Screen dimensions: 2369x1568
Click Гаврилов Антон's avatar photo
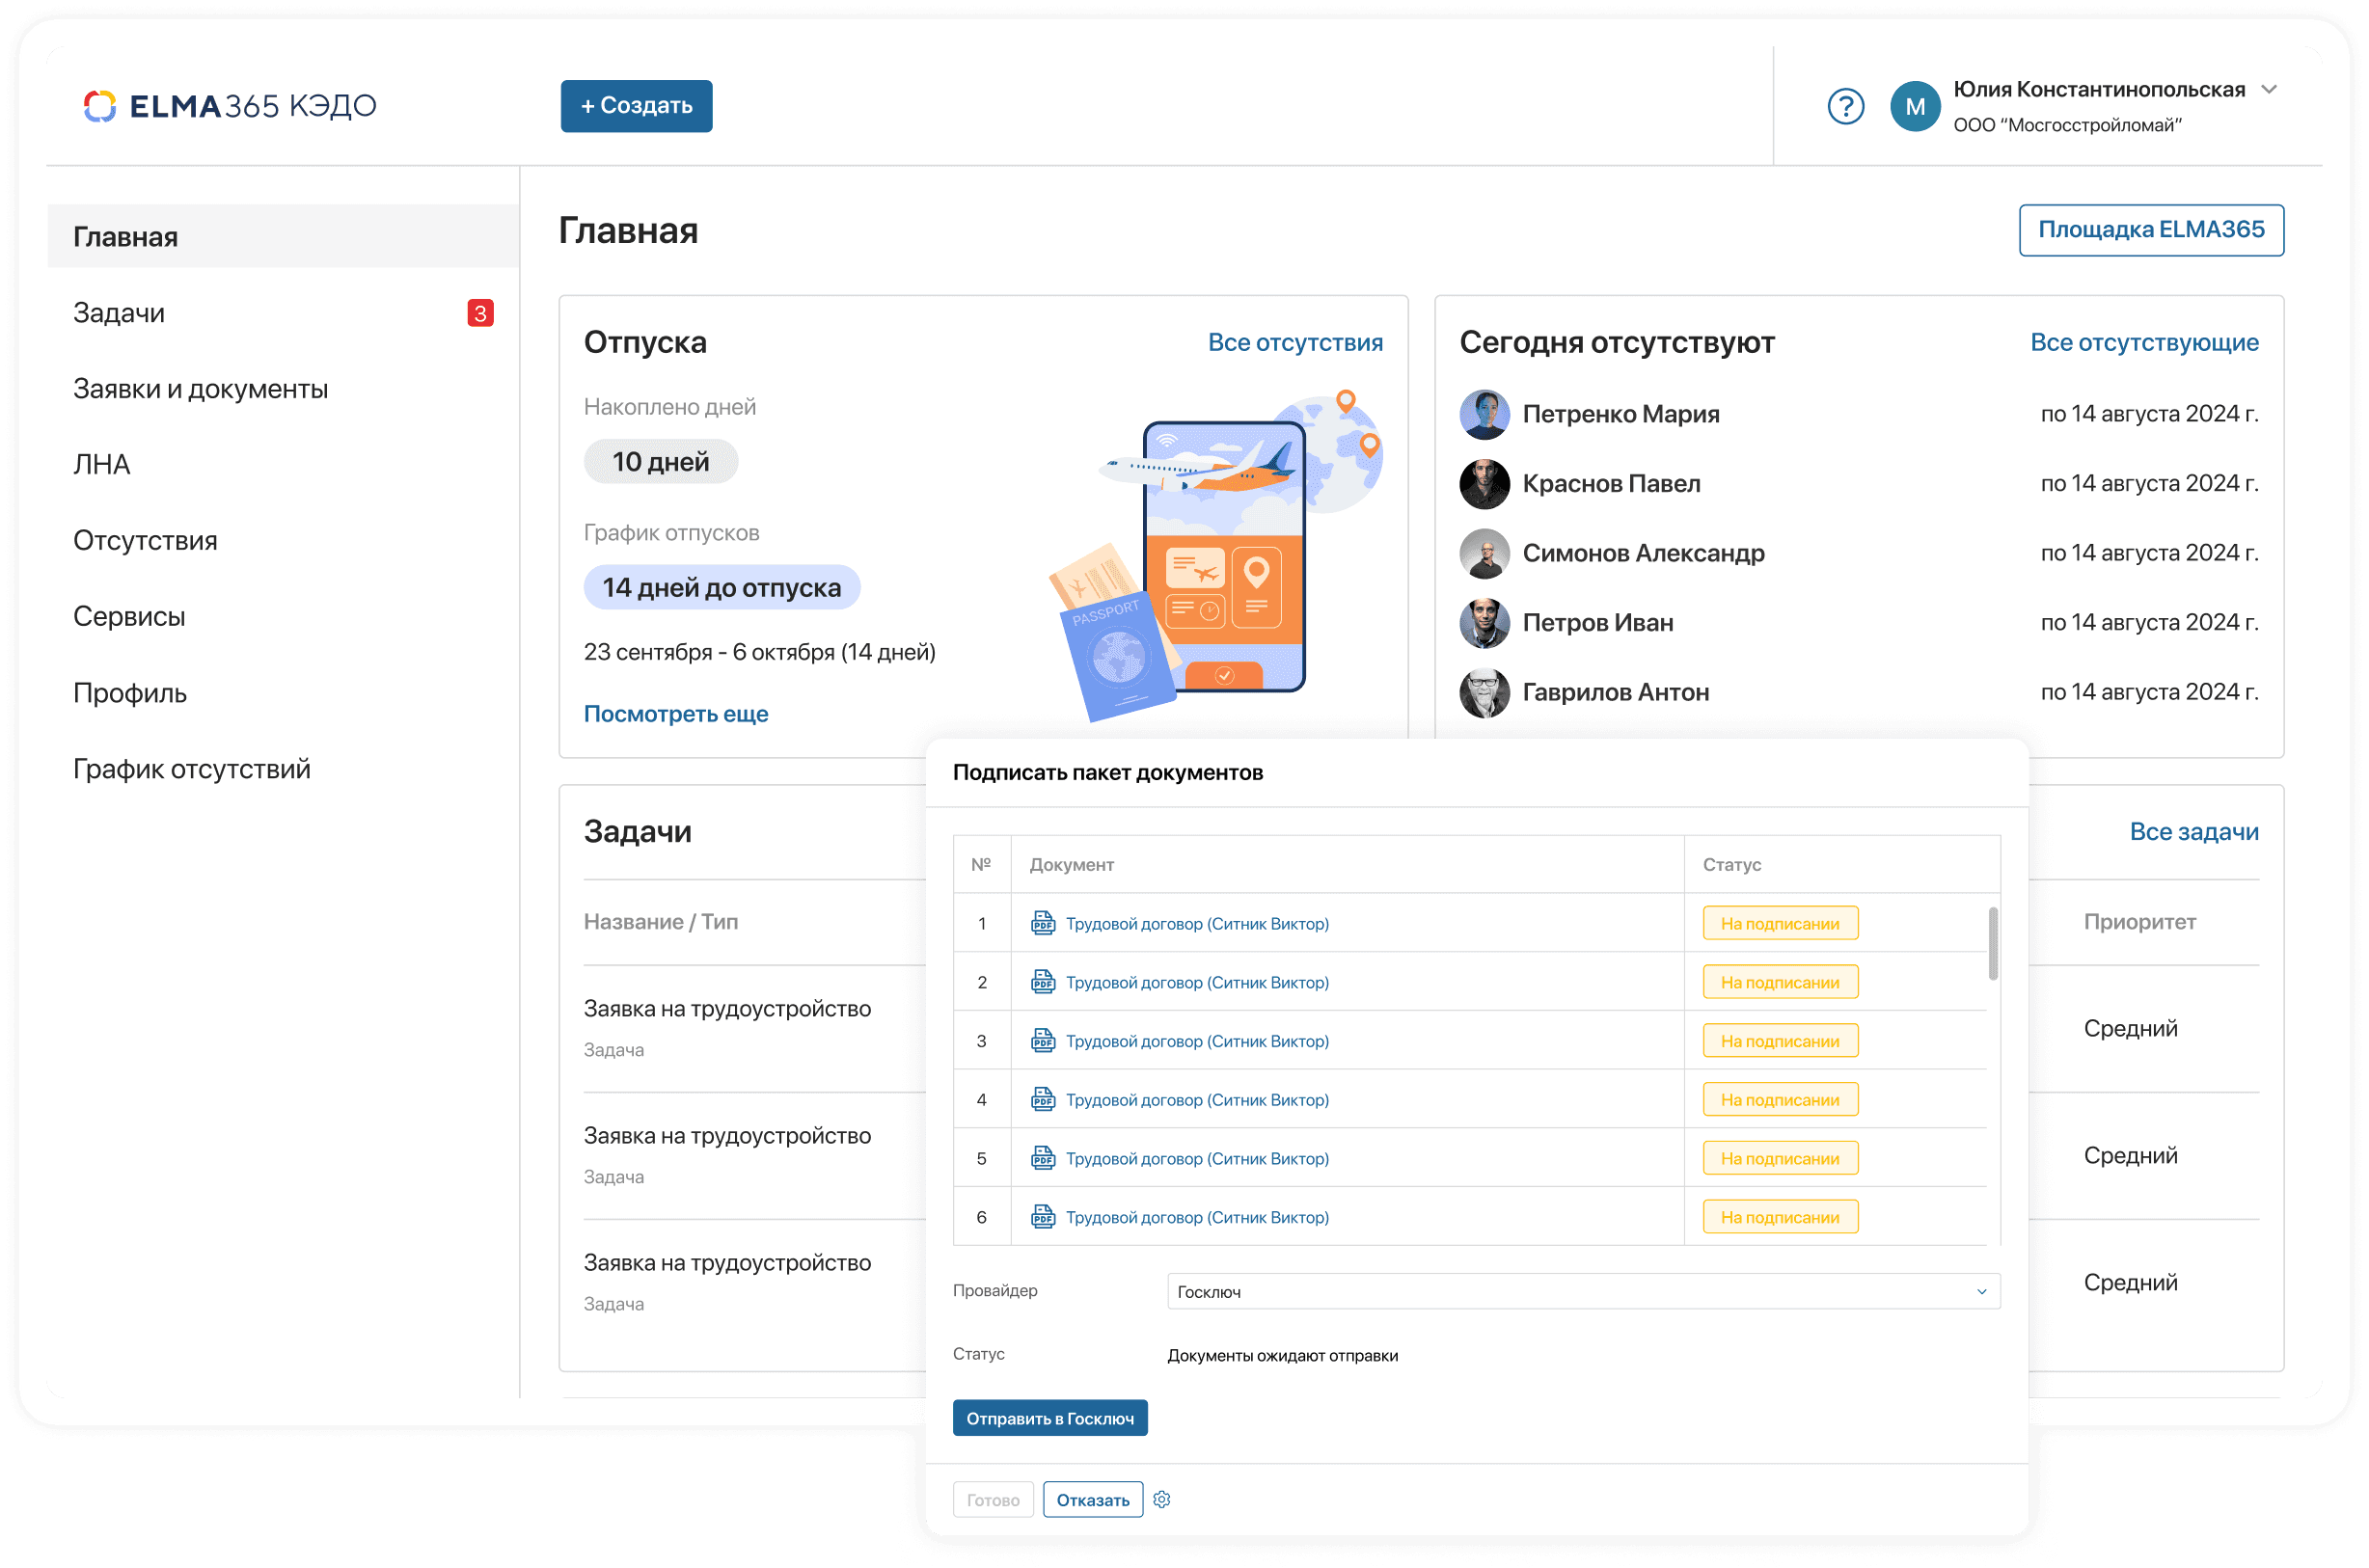(x=1484, y=692)
